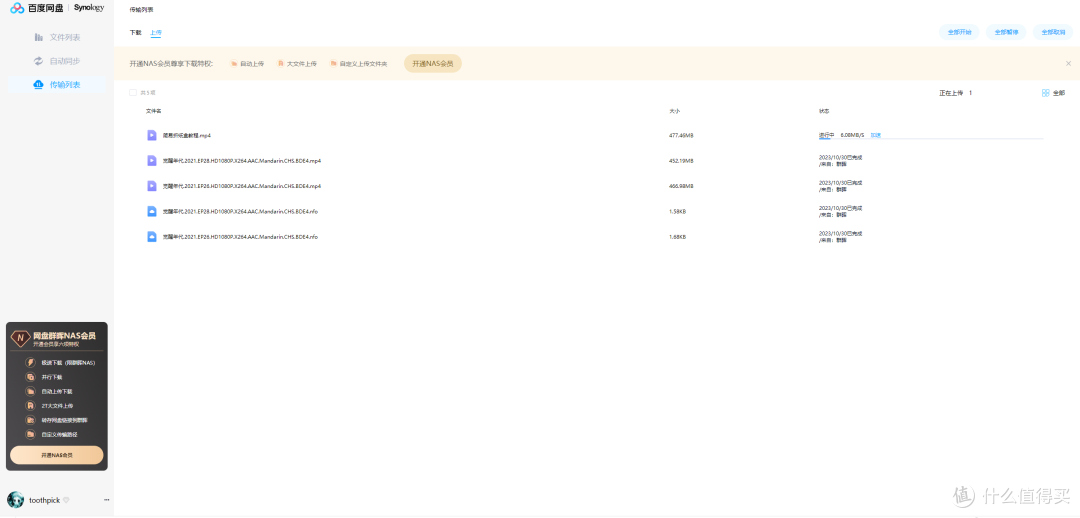This screenshot has height=518, width=1080.
Task: Select the EP28 .nfo file name
Action: tap(240, 211)
